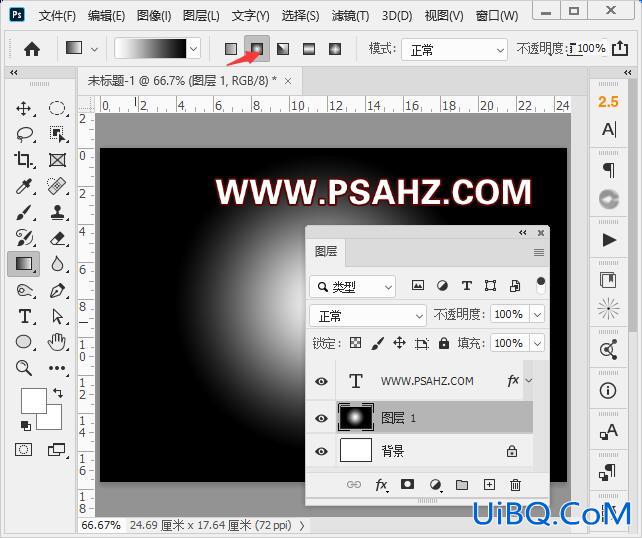
Task: Select the Object Selection tool
Action: point(57,134)
